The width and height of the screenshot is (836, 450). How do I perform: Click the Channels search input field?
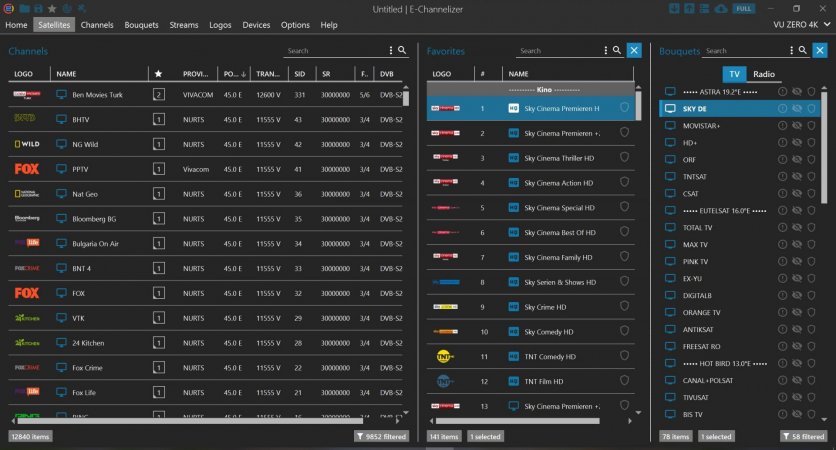coord(336,51)
